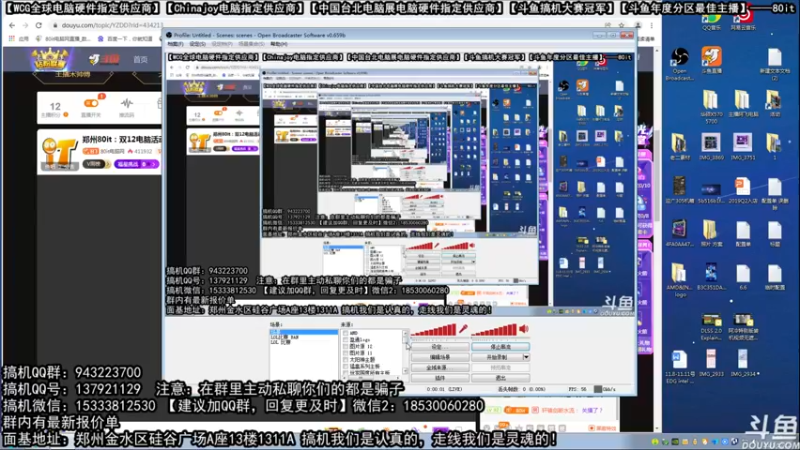
Task: Click the V同类 pill button on Douyu
Action: (97, 164)
